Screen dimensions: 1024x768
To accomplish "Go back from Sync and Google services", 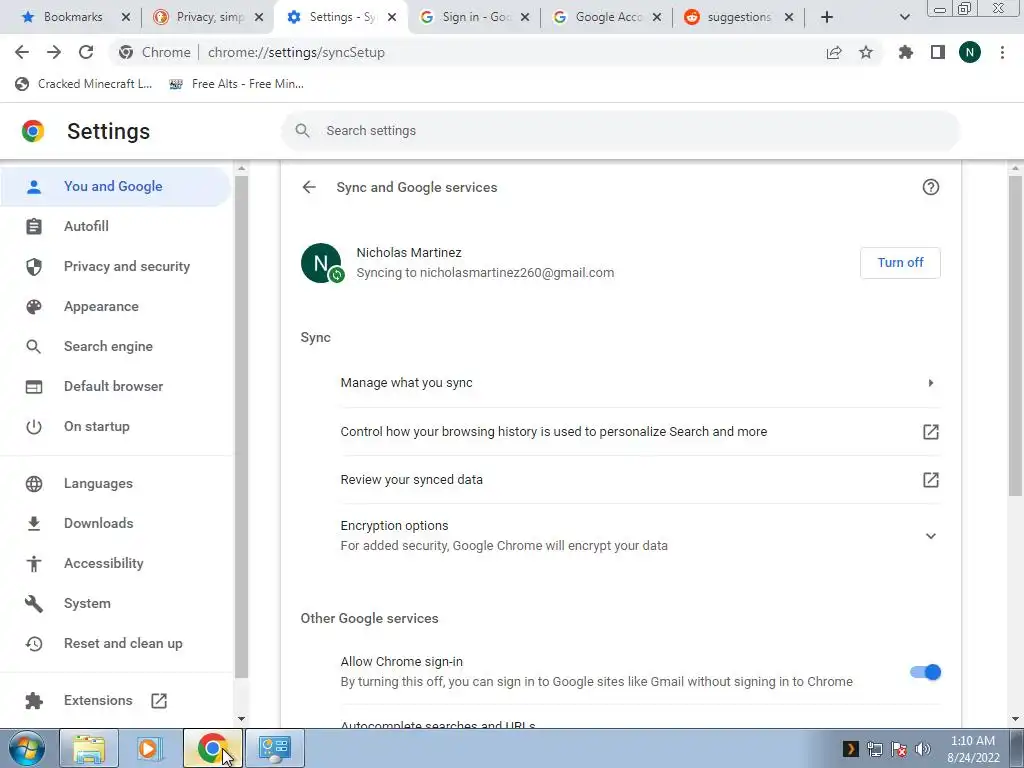I will point(309,187).
